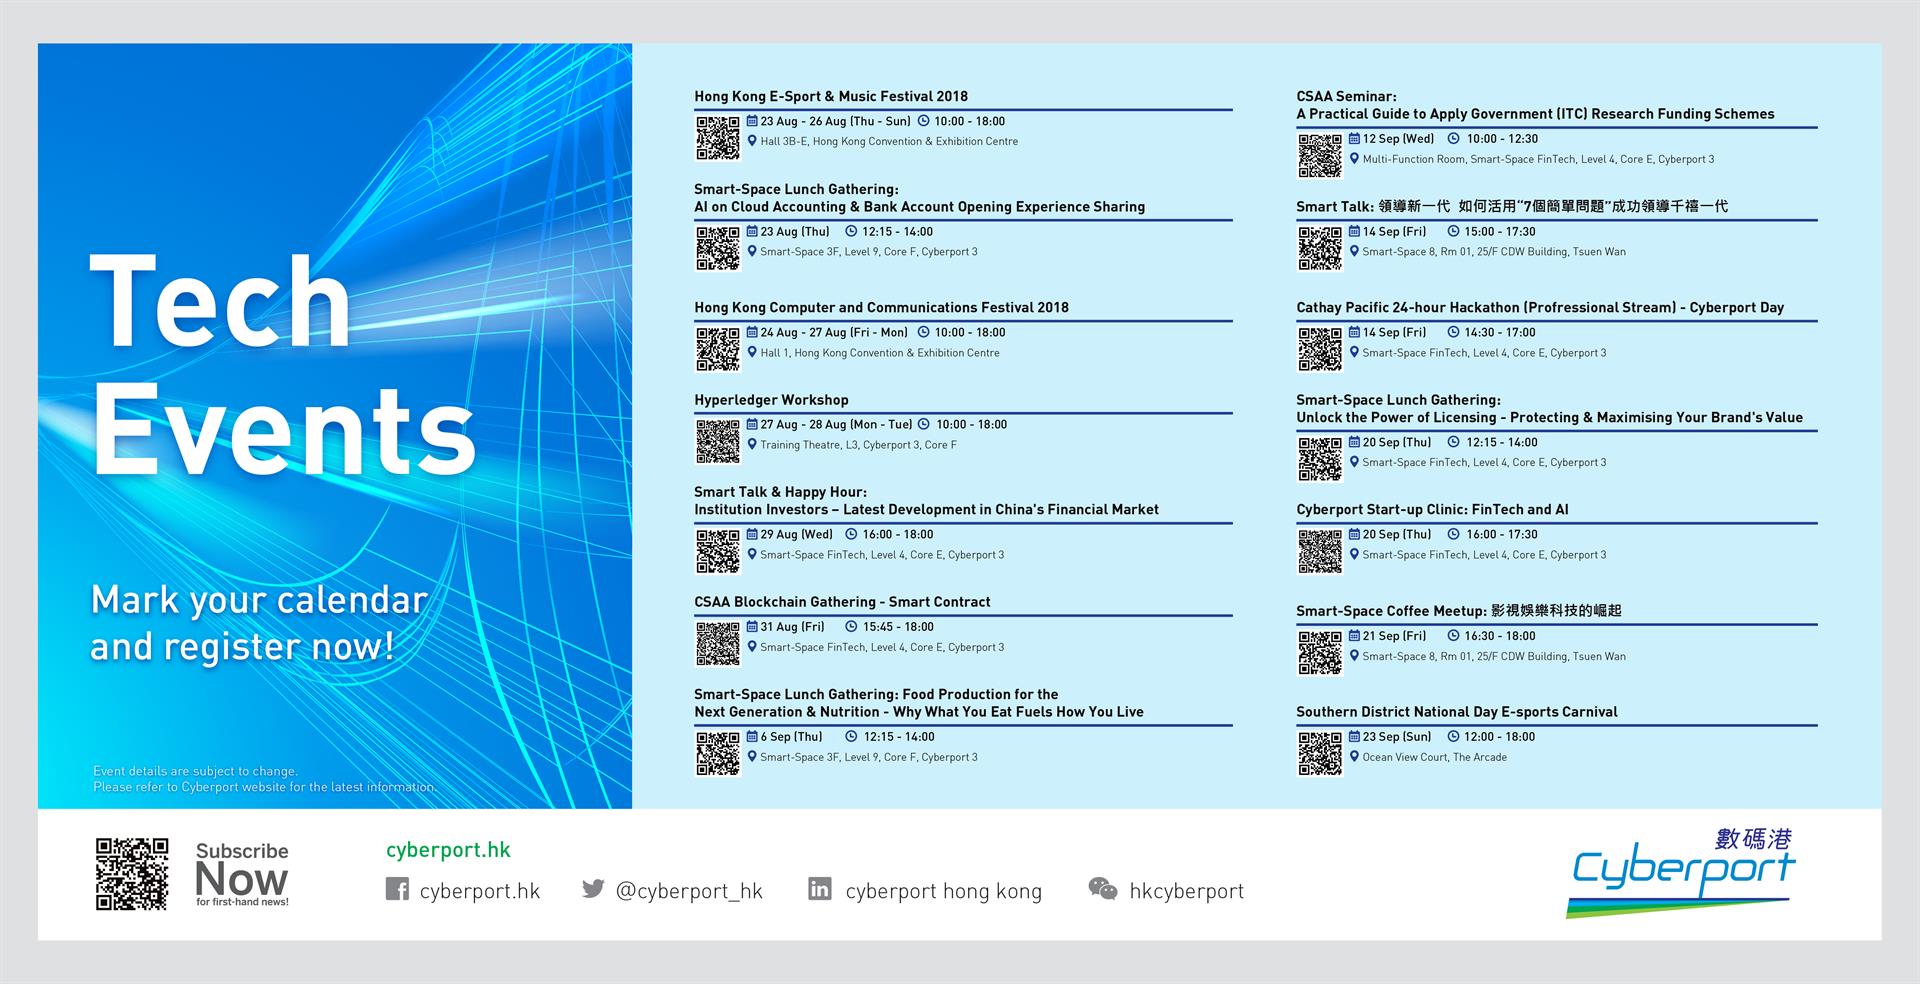Click the 'A Practical Guide to Apply Government (ITC)' subtitle
The height and width of the screenshot is (984, 1920).
(x=1535, y=114)
